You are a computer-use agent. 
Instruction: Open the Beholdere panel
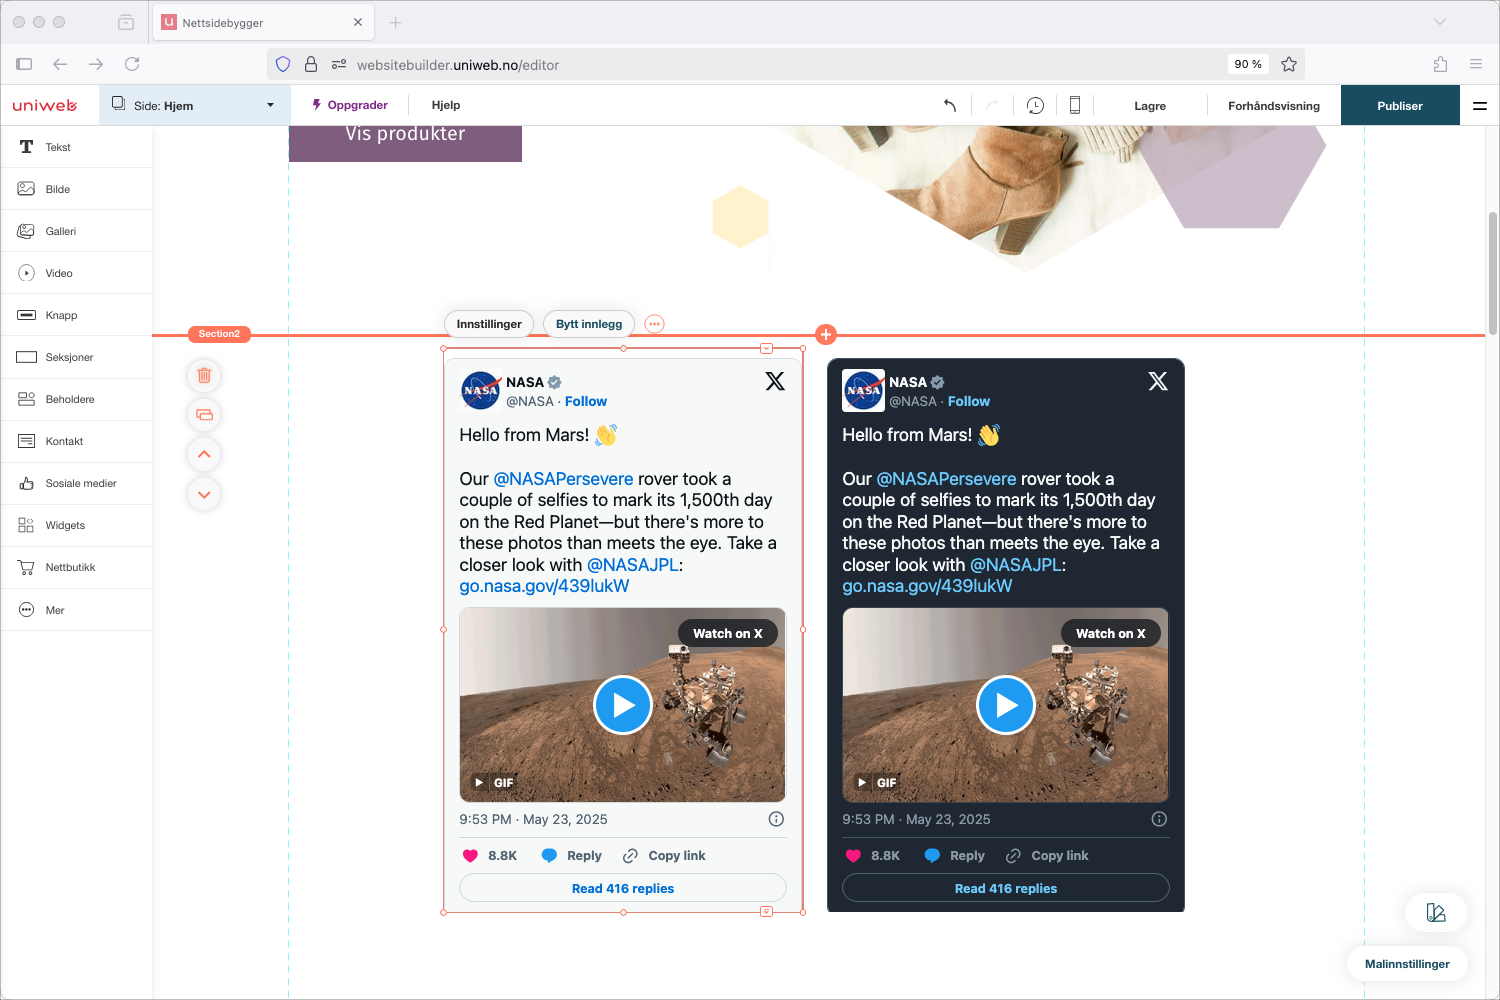pyautogui.click(x=76, y=399)
